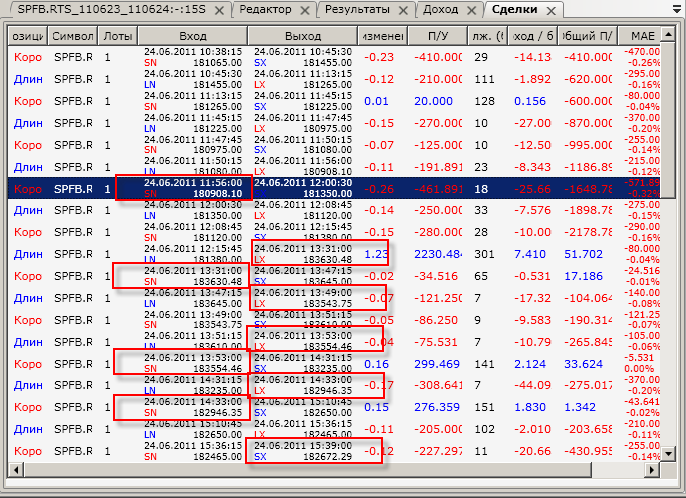This screenshot has width=686, height=498.
Task: Click the vertical scrollbar thumb
Action: pyautogui.click(x=668, y=120)
